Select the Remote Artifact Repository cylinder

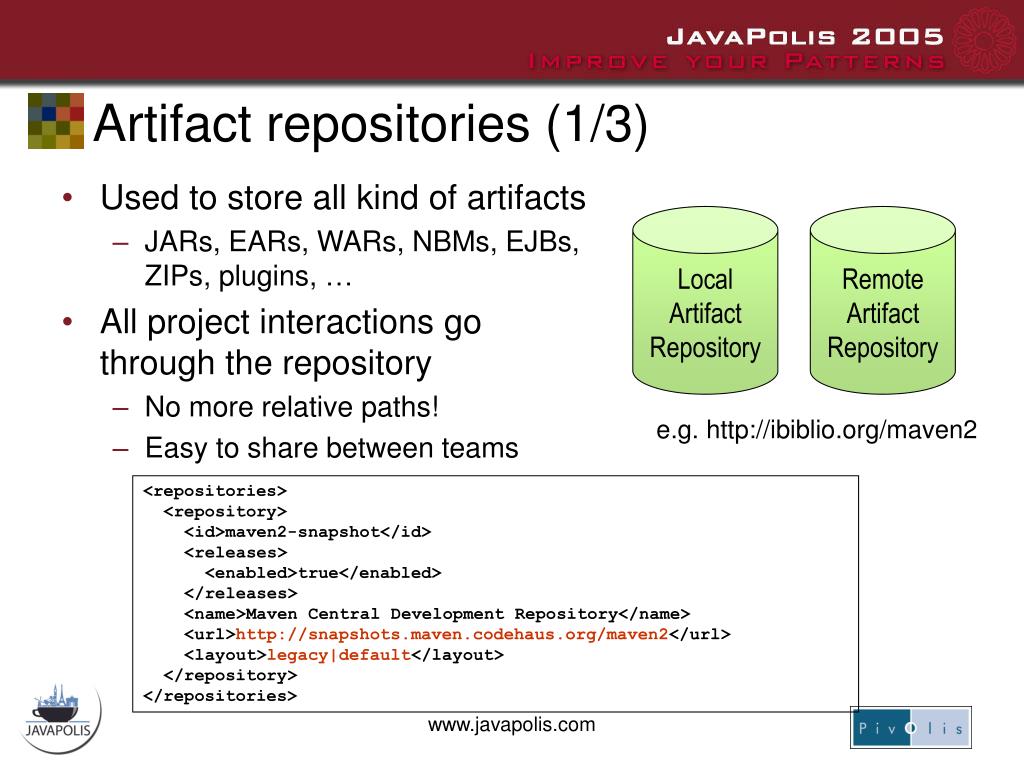click(x=883, y=300)
